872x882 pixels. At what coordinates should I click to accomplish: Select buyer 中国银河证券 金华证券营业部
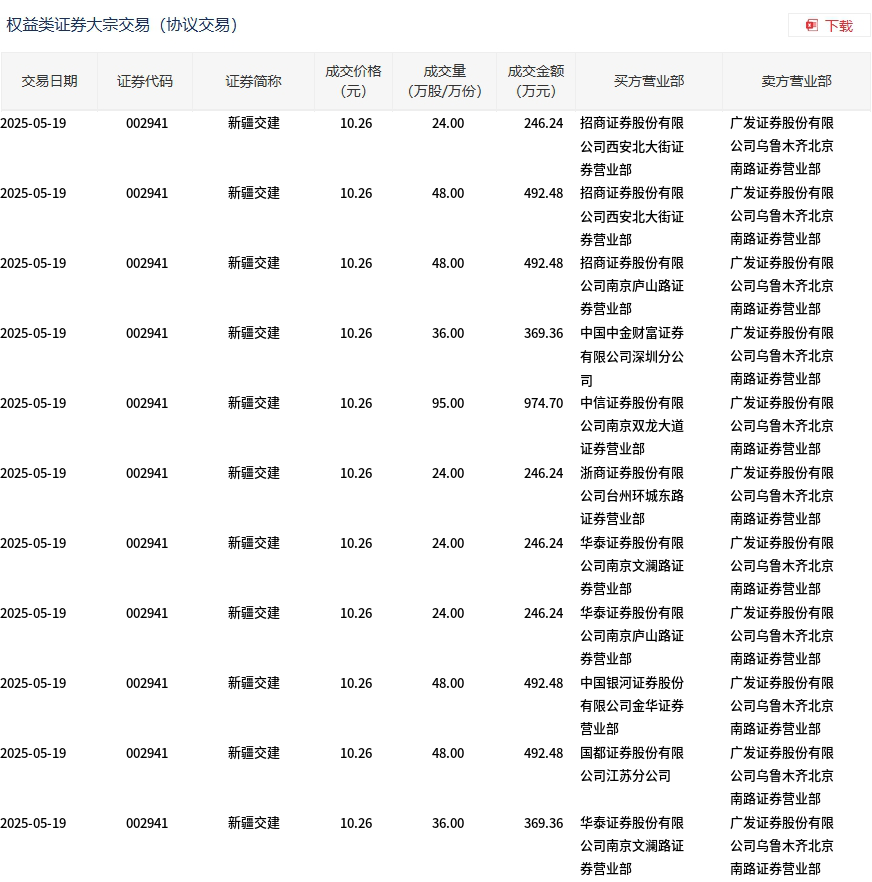point(632,705)
